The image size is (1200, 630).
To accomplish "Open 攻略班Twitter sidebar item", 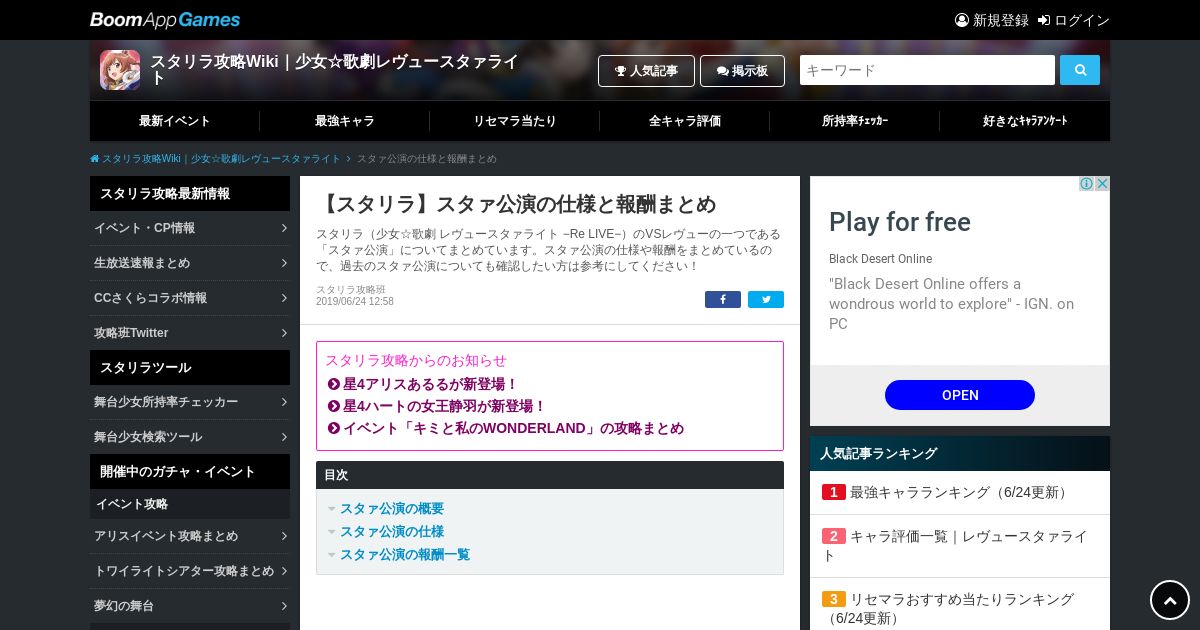I will click(190, 333).
